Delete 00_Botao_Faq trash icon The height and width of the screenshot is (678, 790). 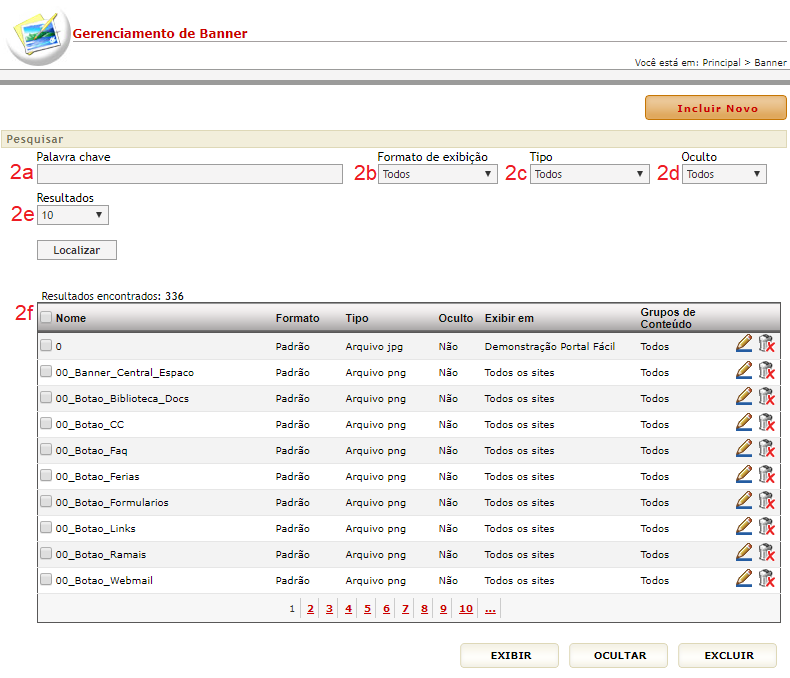coord(766,449)
